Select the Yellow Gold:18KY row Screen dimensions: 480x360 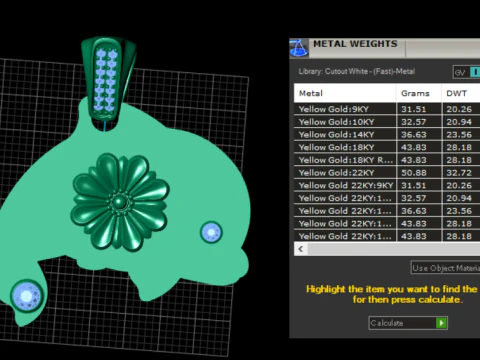pyautogui.click(x=387, y=147)
